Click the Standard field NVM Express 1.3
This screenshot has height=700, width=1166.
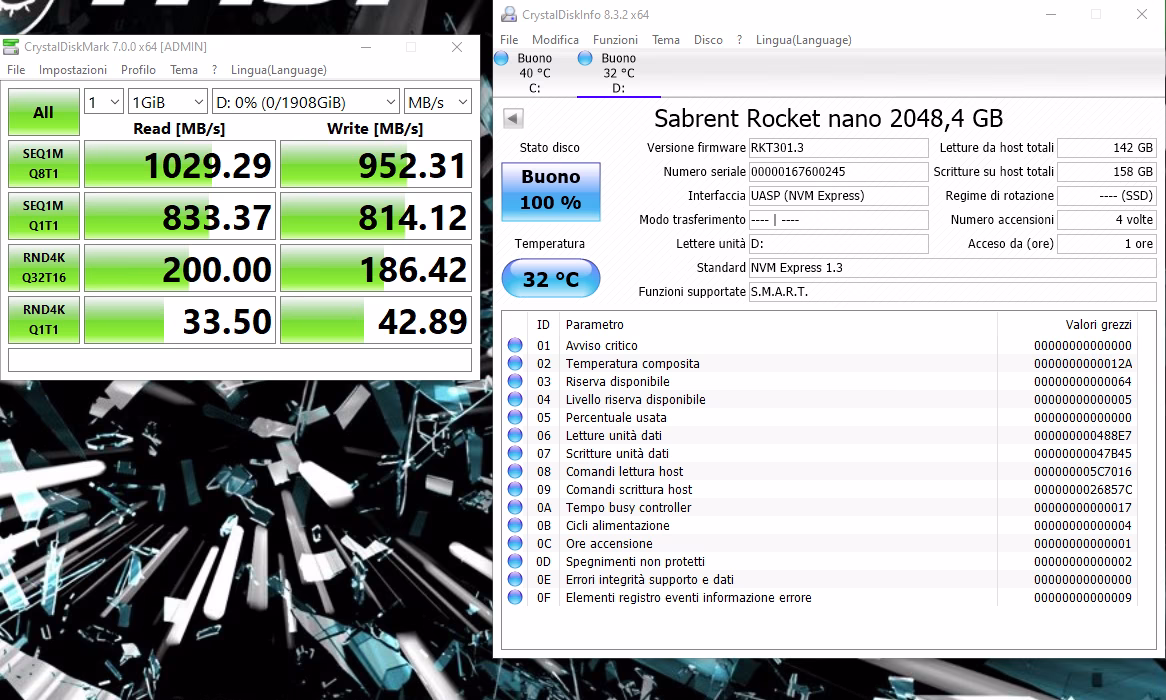tap(953, 268)
